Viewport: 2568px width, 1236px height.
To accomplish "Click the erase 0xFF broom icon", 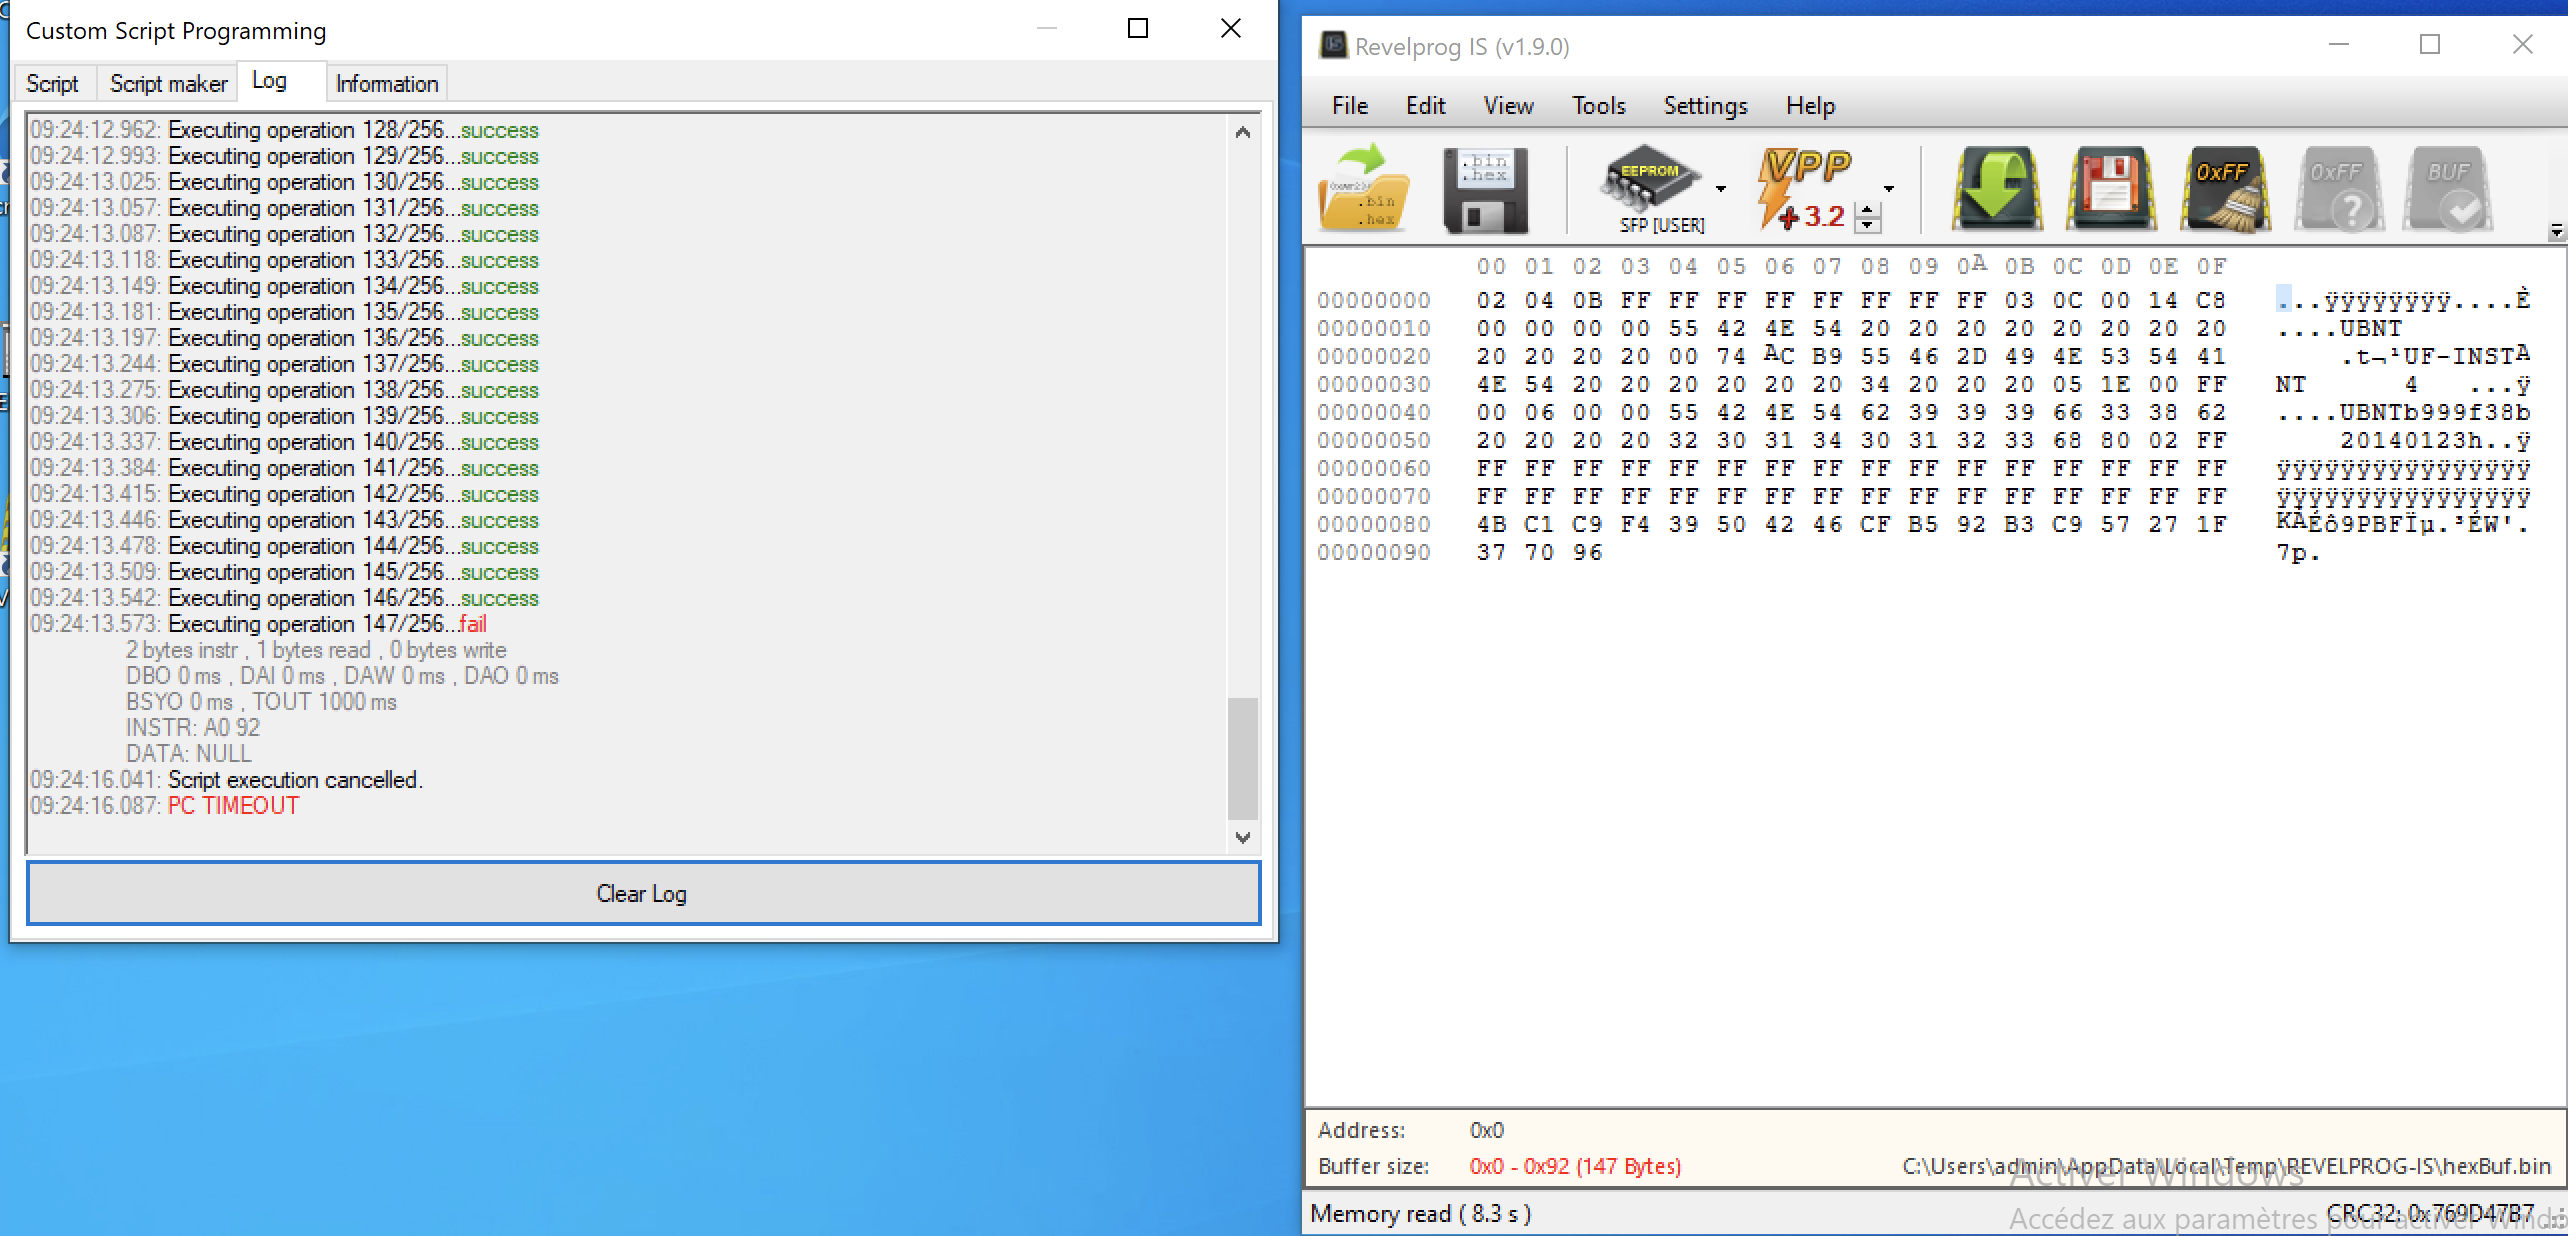I will [2225, 190].
